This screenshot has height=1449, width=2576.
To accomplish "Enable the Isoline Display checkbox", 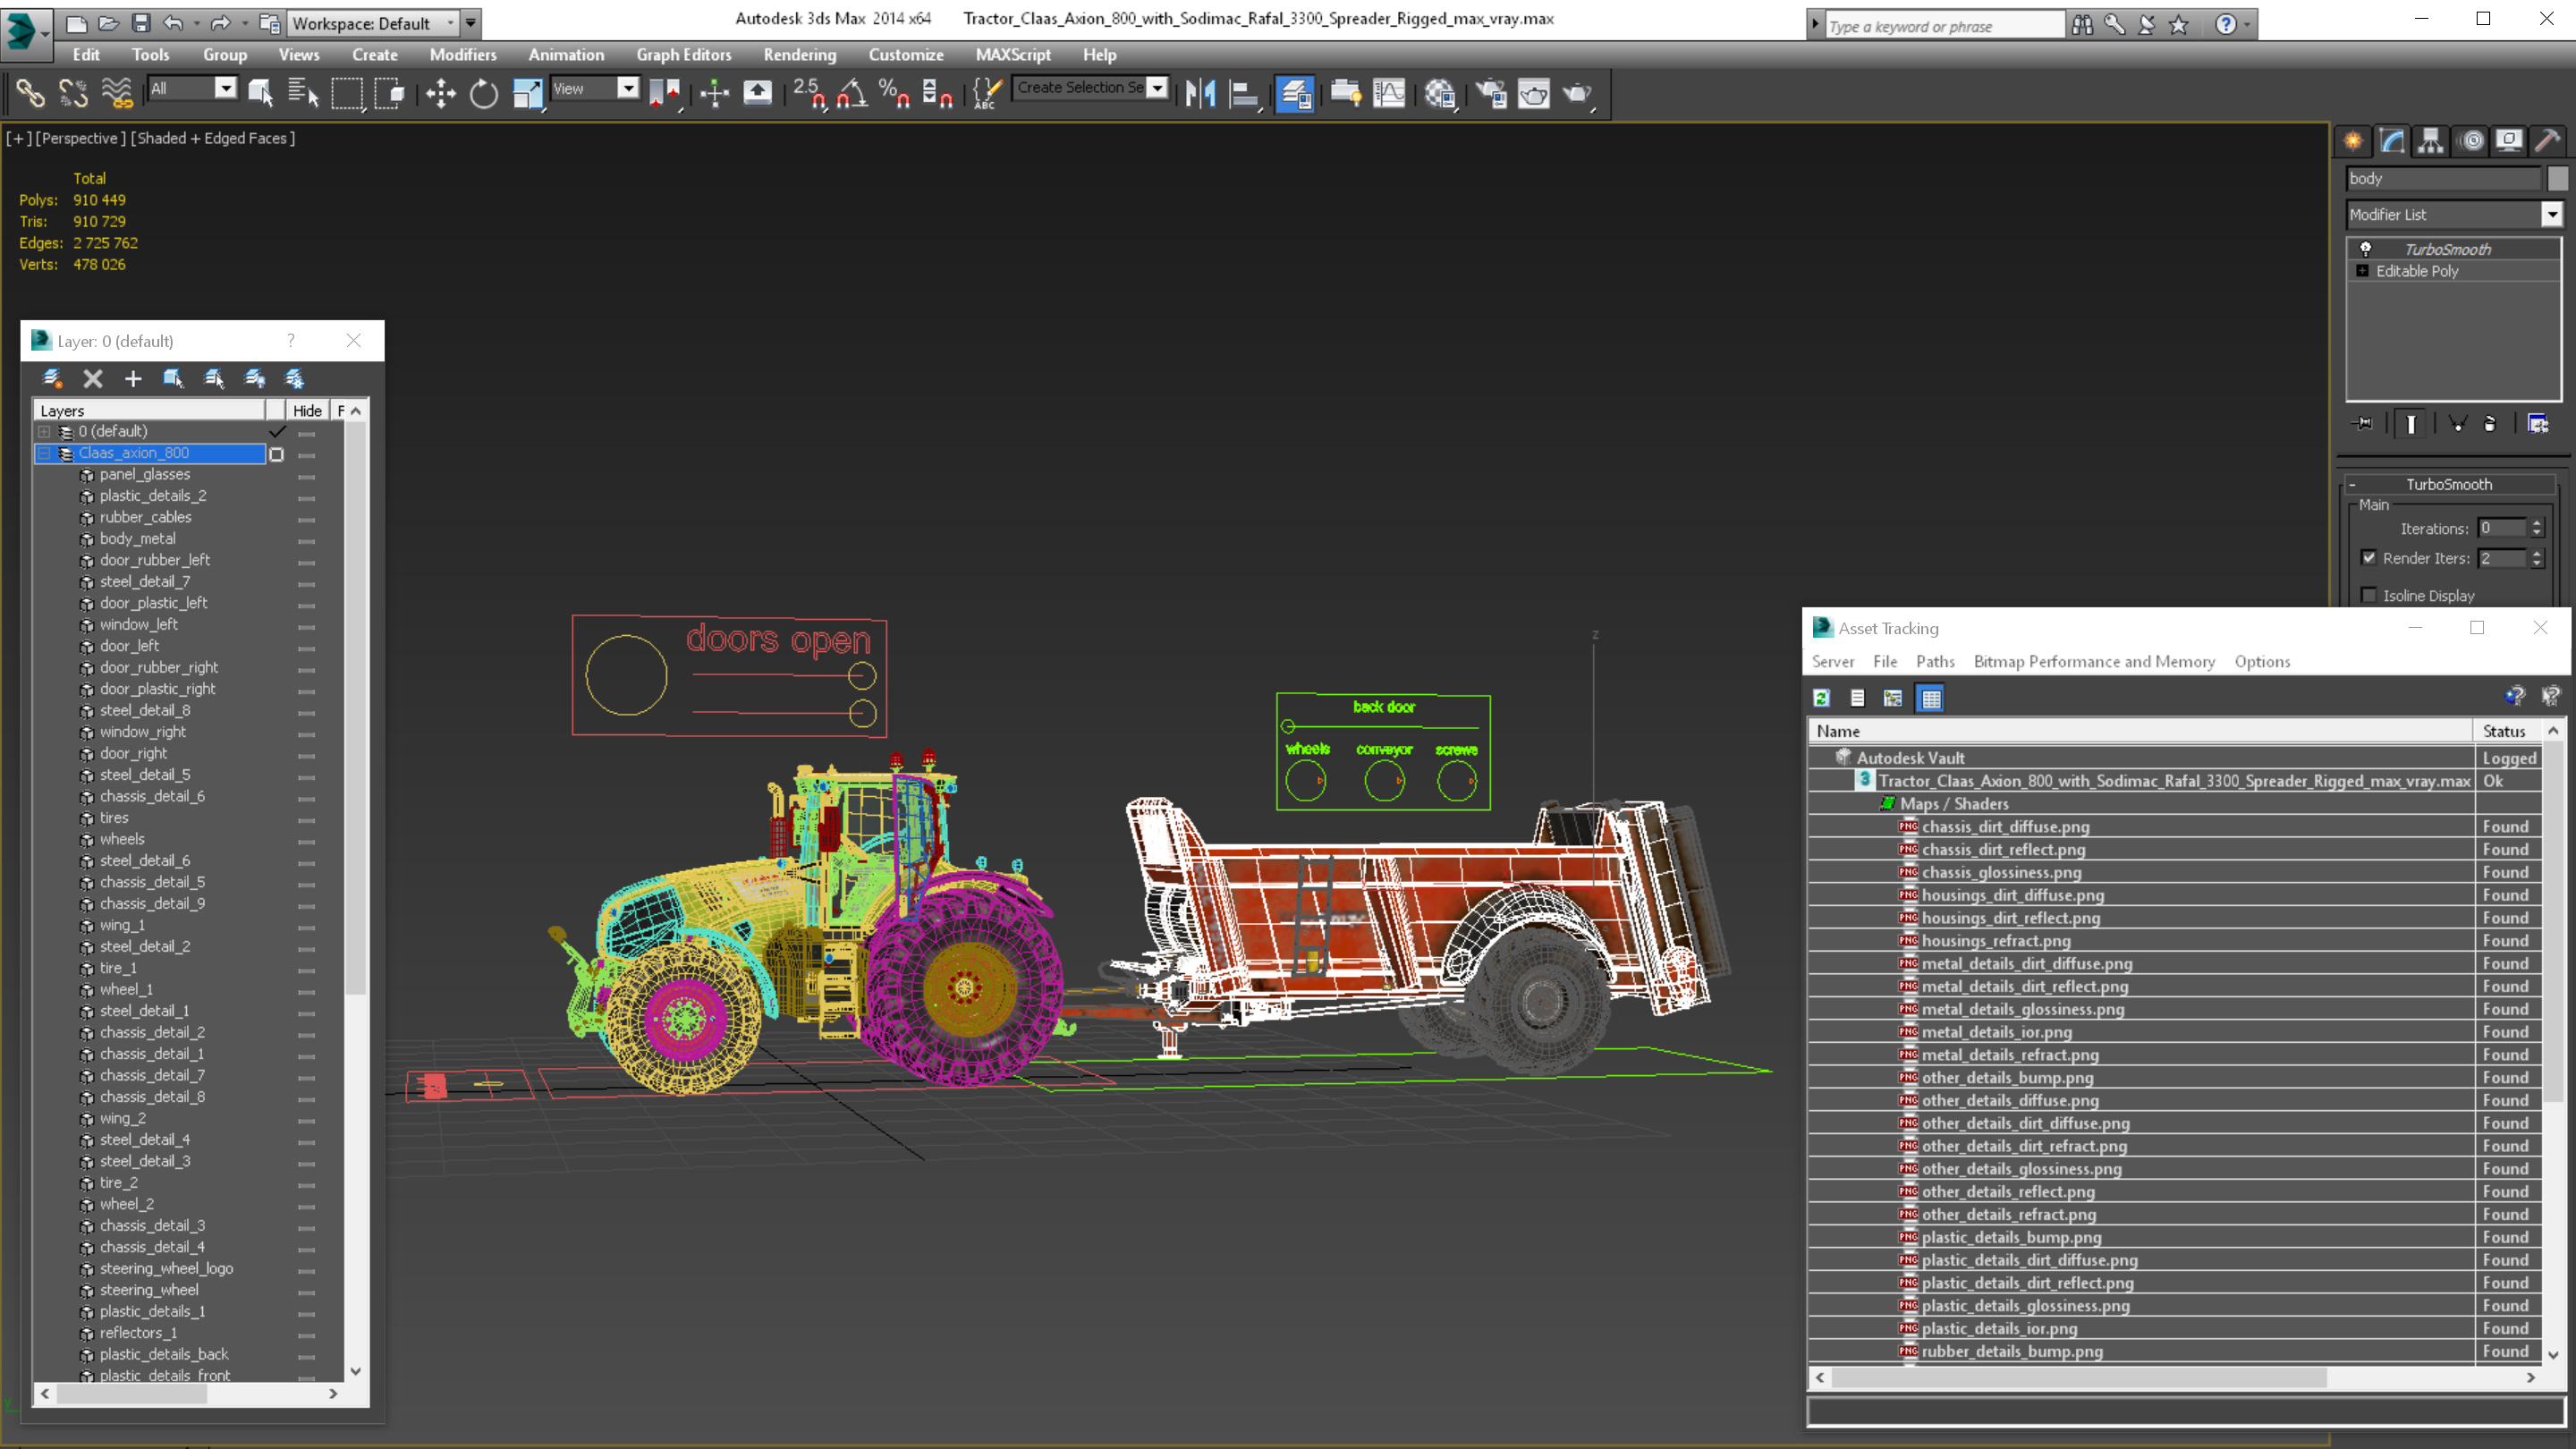I will coord(2369,595).
